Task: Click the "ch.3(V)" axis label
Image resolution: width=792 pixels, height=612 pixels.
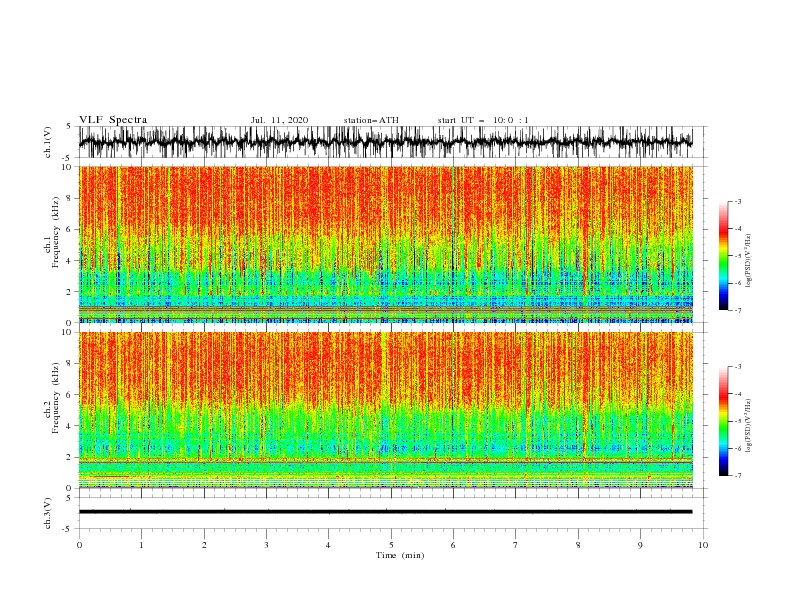Action: pos(48,513)
